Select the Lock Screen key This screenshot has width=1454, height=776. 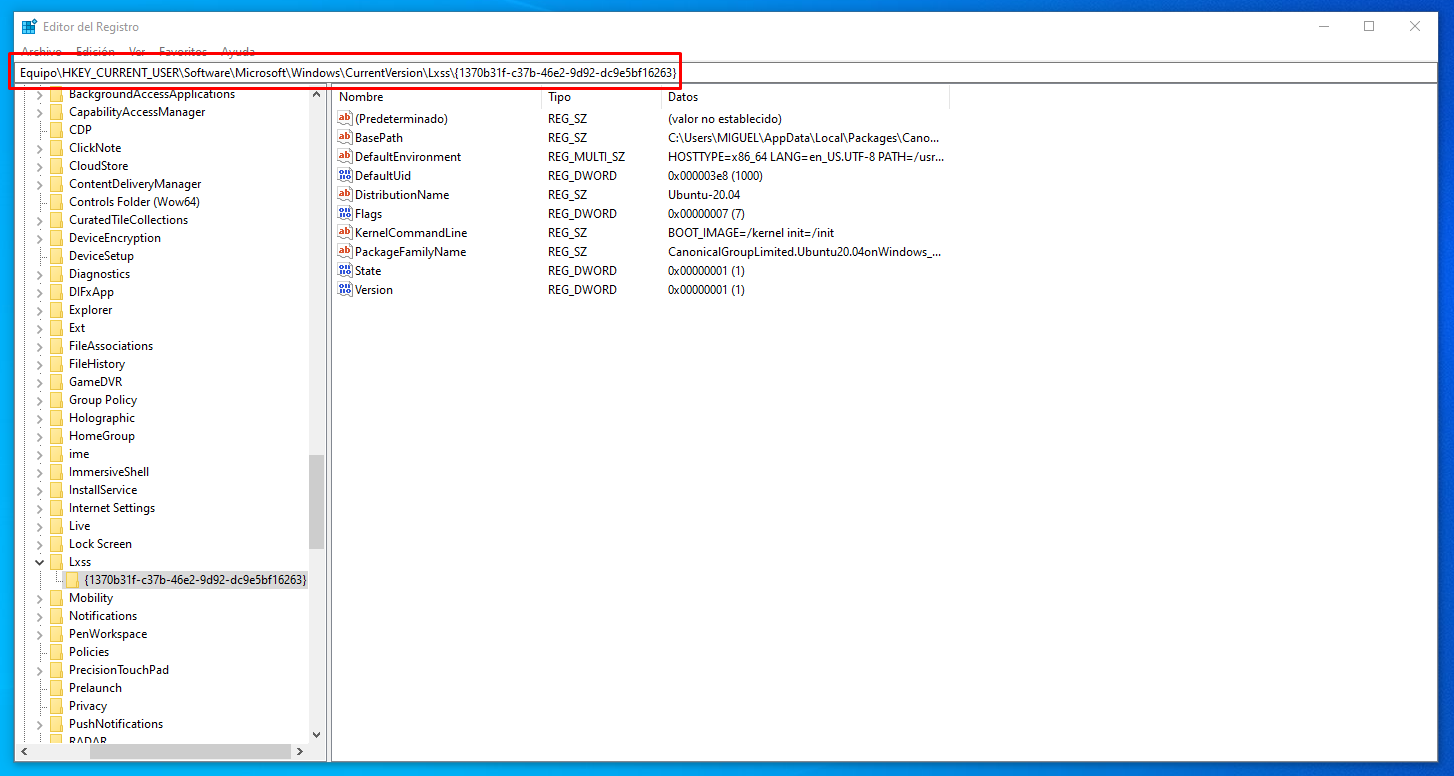(100, 544)
